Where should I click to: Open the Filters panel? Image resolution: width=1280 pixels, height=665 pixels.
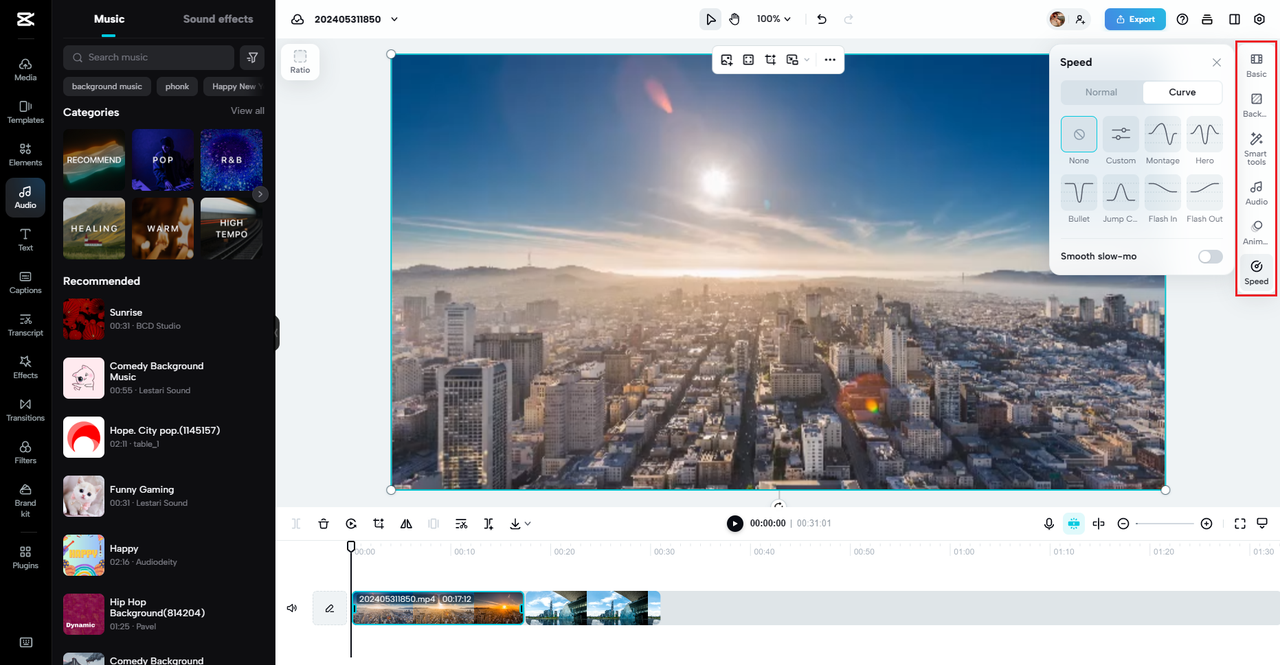point(25,452)
